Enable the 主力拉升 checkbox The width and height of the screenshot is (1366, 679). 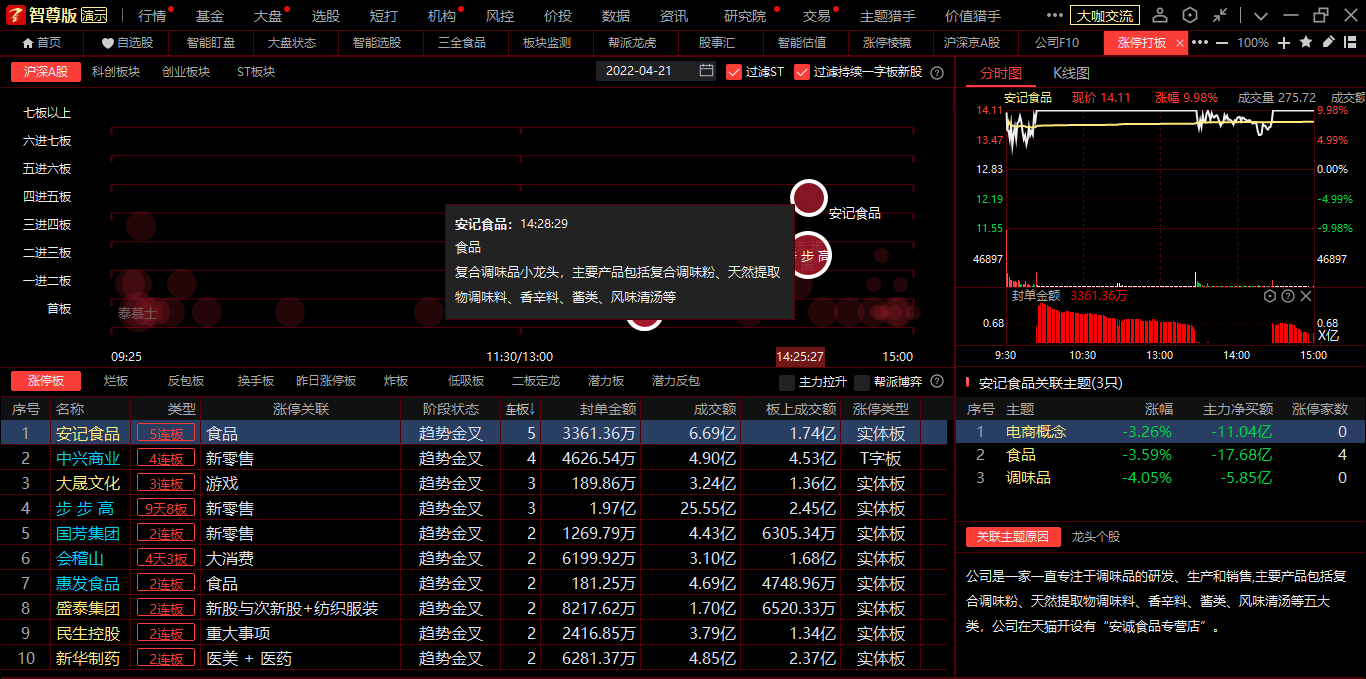pos(787,381)
